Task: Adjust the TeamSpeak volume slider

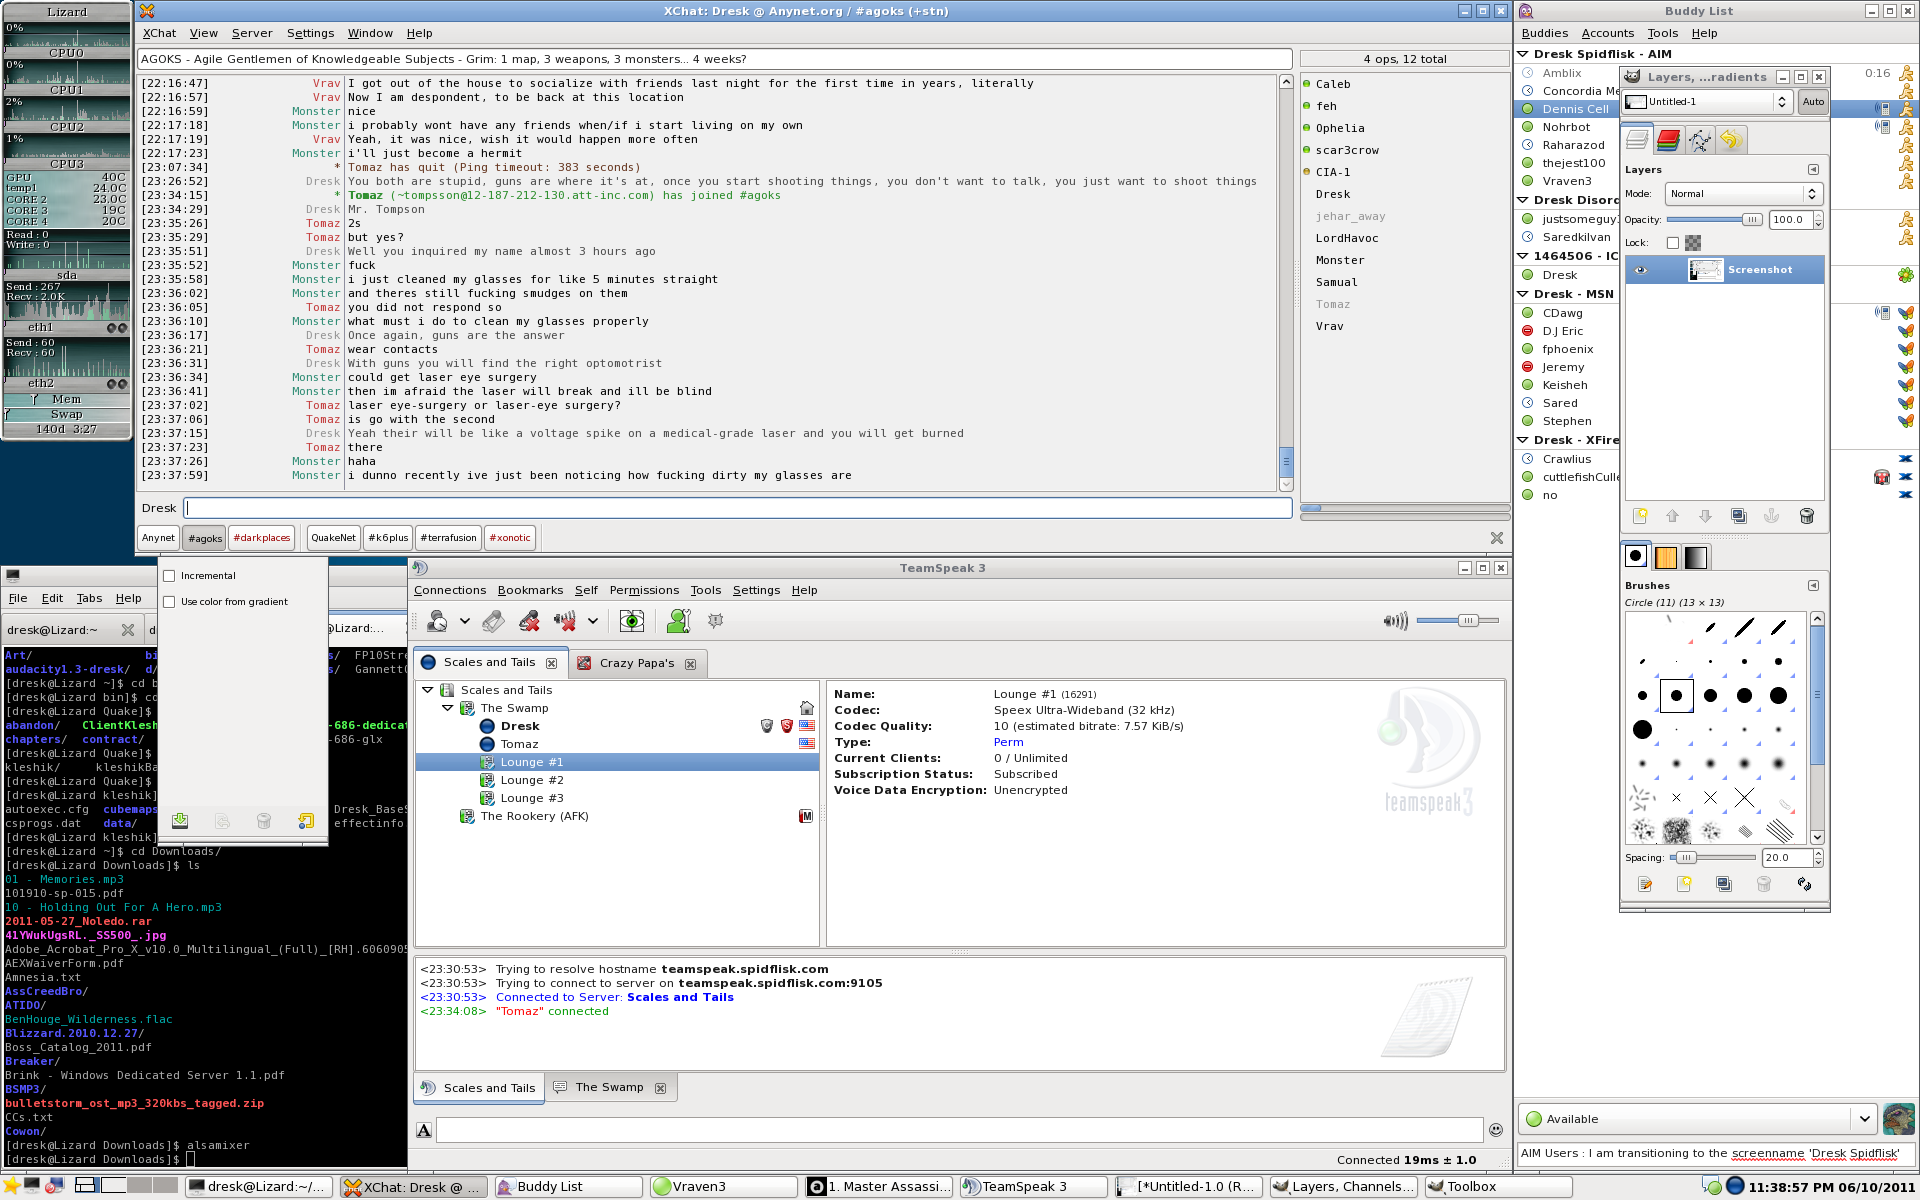Action: pos(1458,621)
